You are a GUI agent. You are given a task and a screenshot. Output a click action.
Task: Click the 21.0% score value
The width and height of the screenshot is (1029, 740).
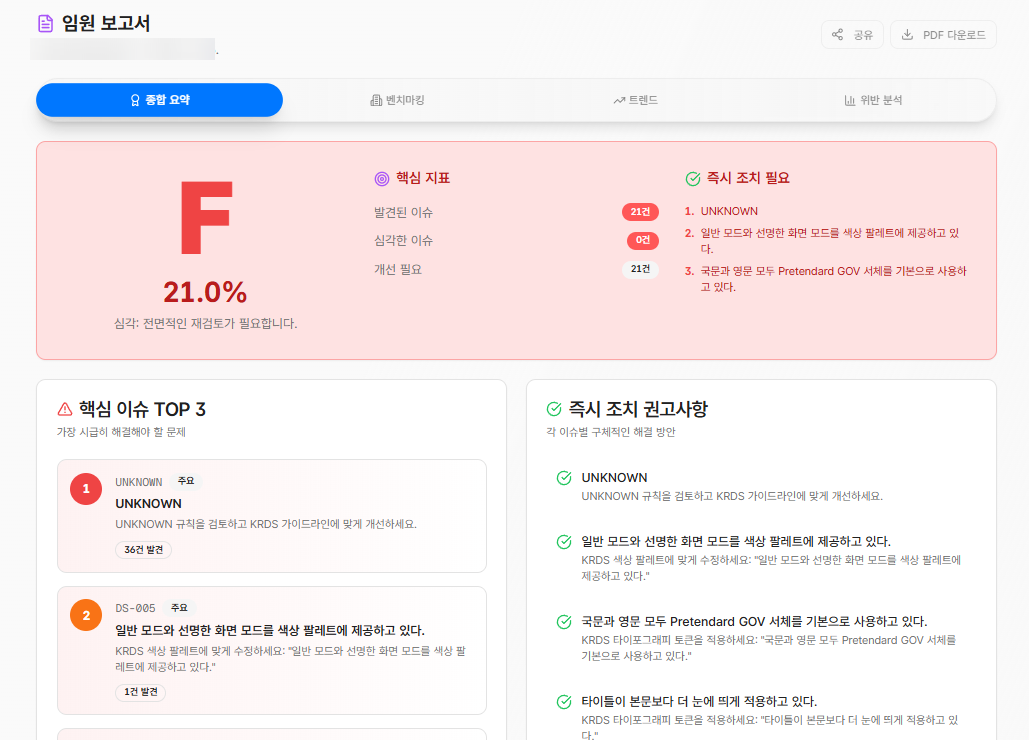205,293
